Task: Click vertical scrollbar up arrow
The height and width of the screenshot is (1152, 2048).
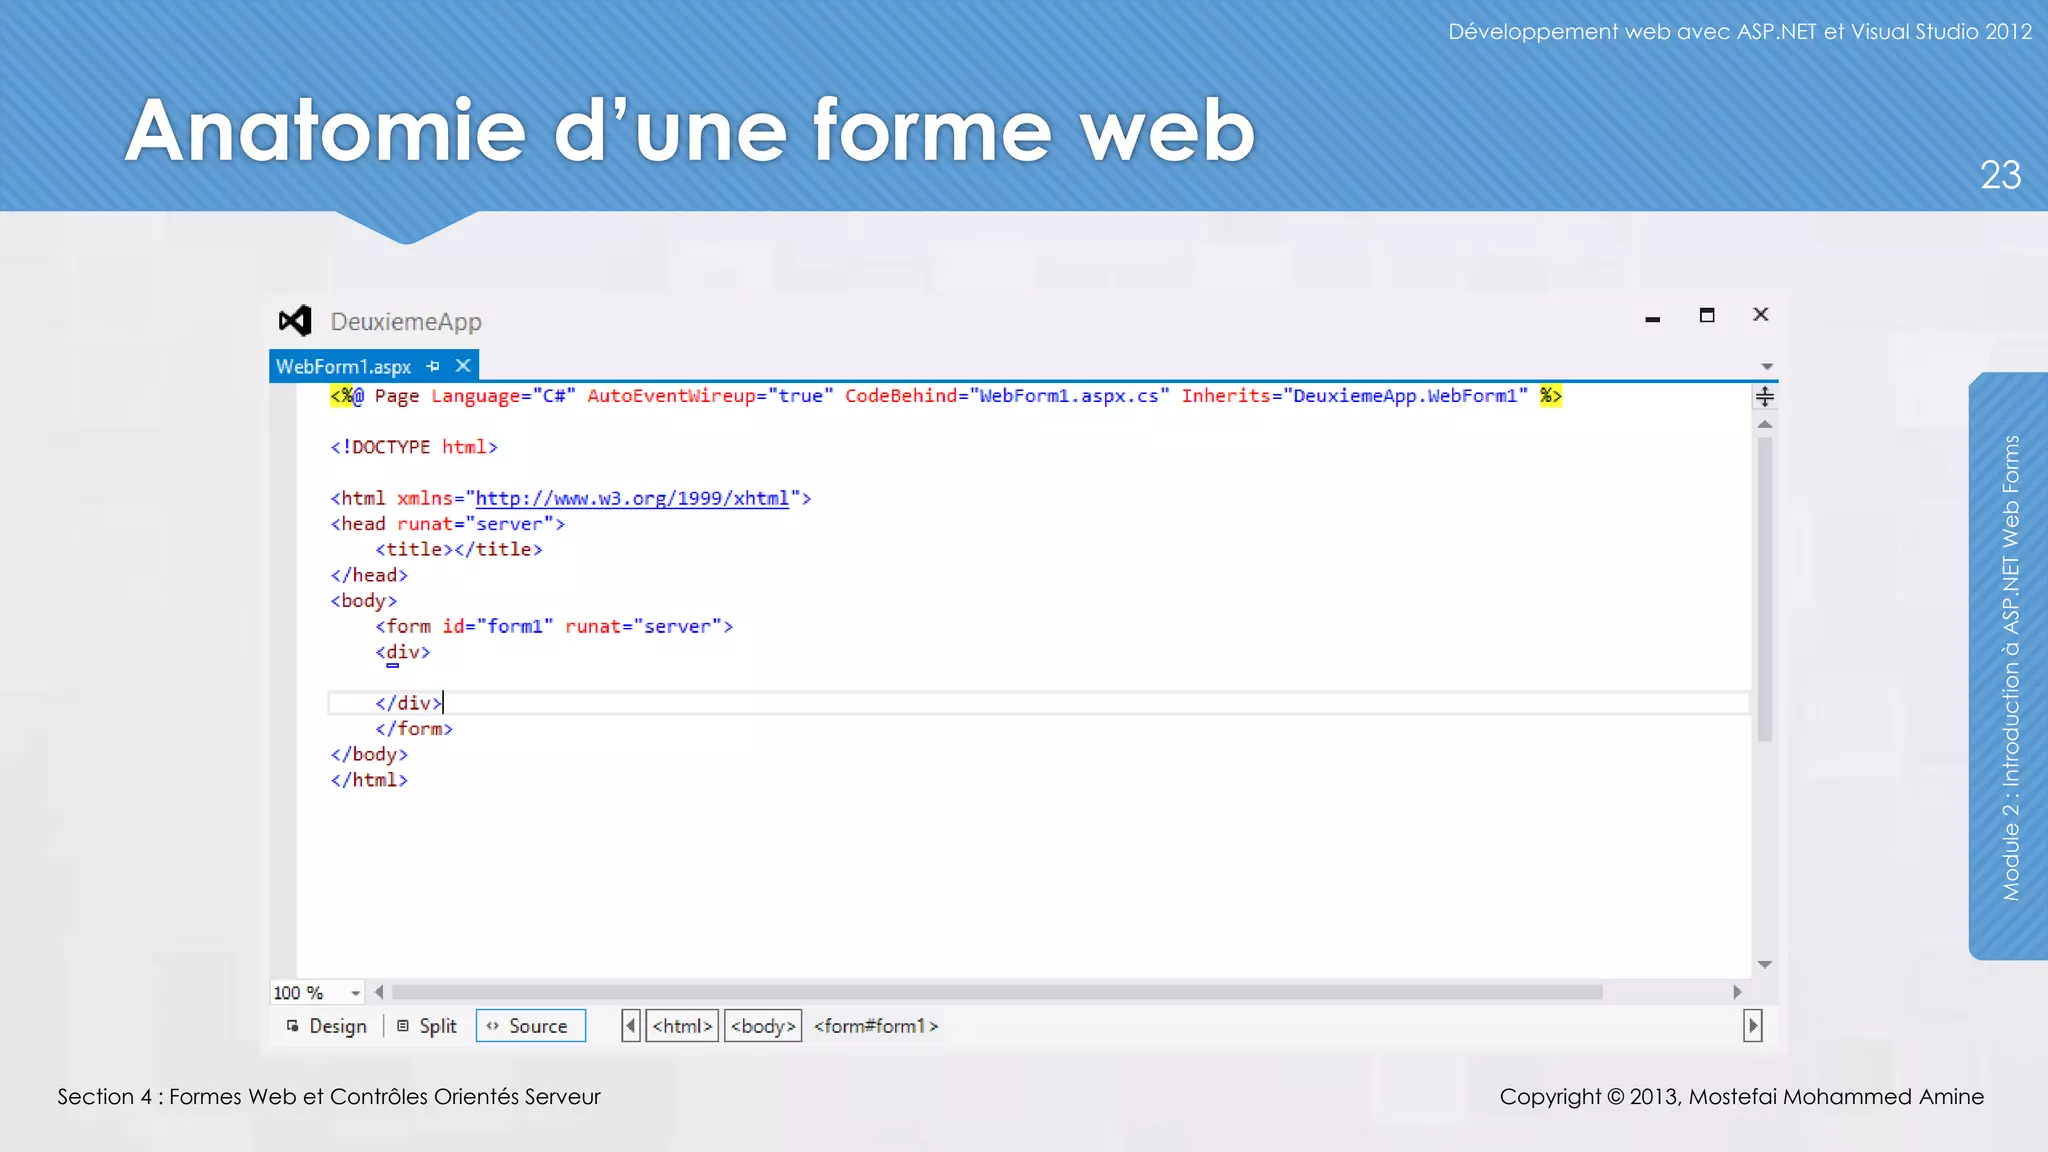Action: click(1765, 425)
